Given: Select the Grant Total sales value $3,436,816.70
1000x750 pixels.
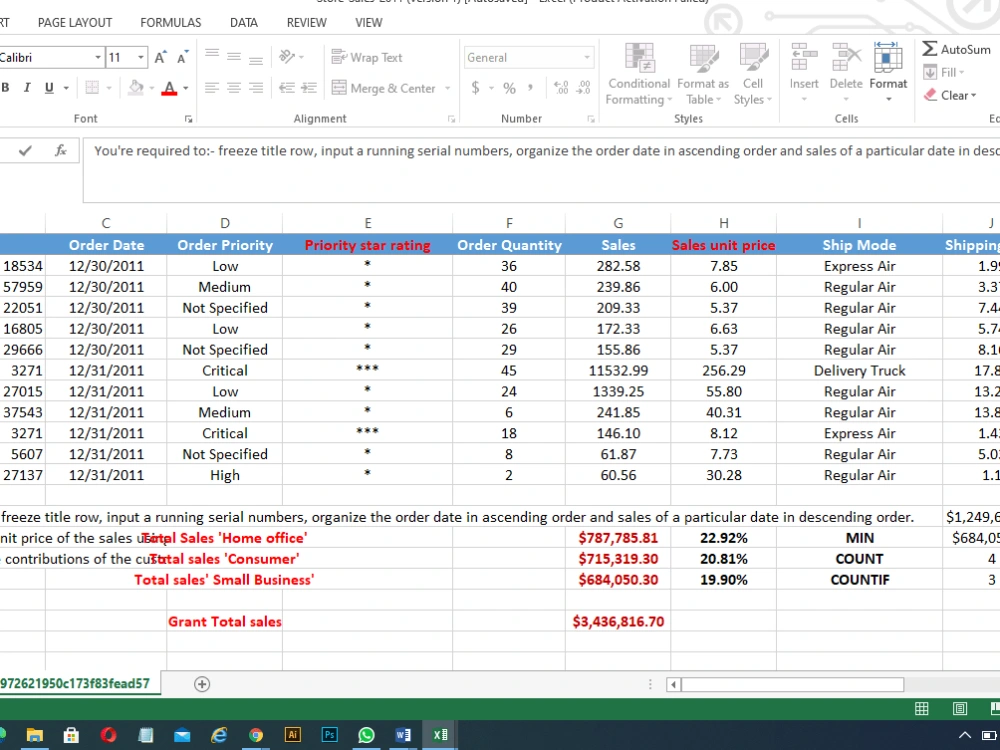Looking at the screenshot, I should (618, 621).
